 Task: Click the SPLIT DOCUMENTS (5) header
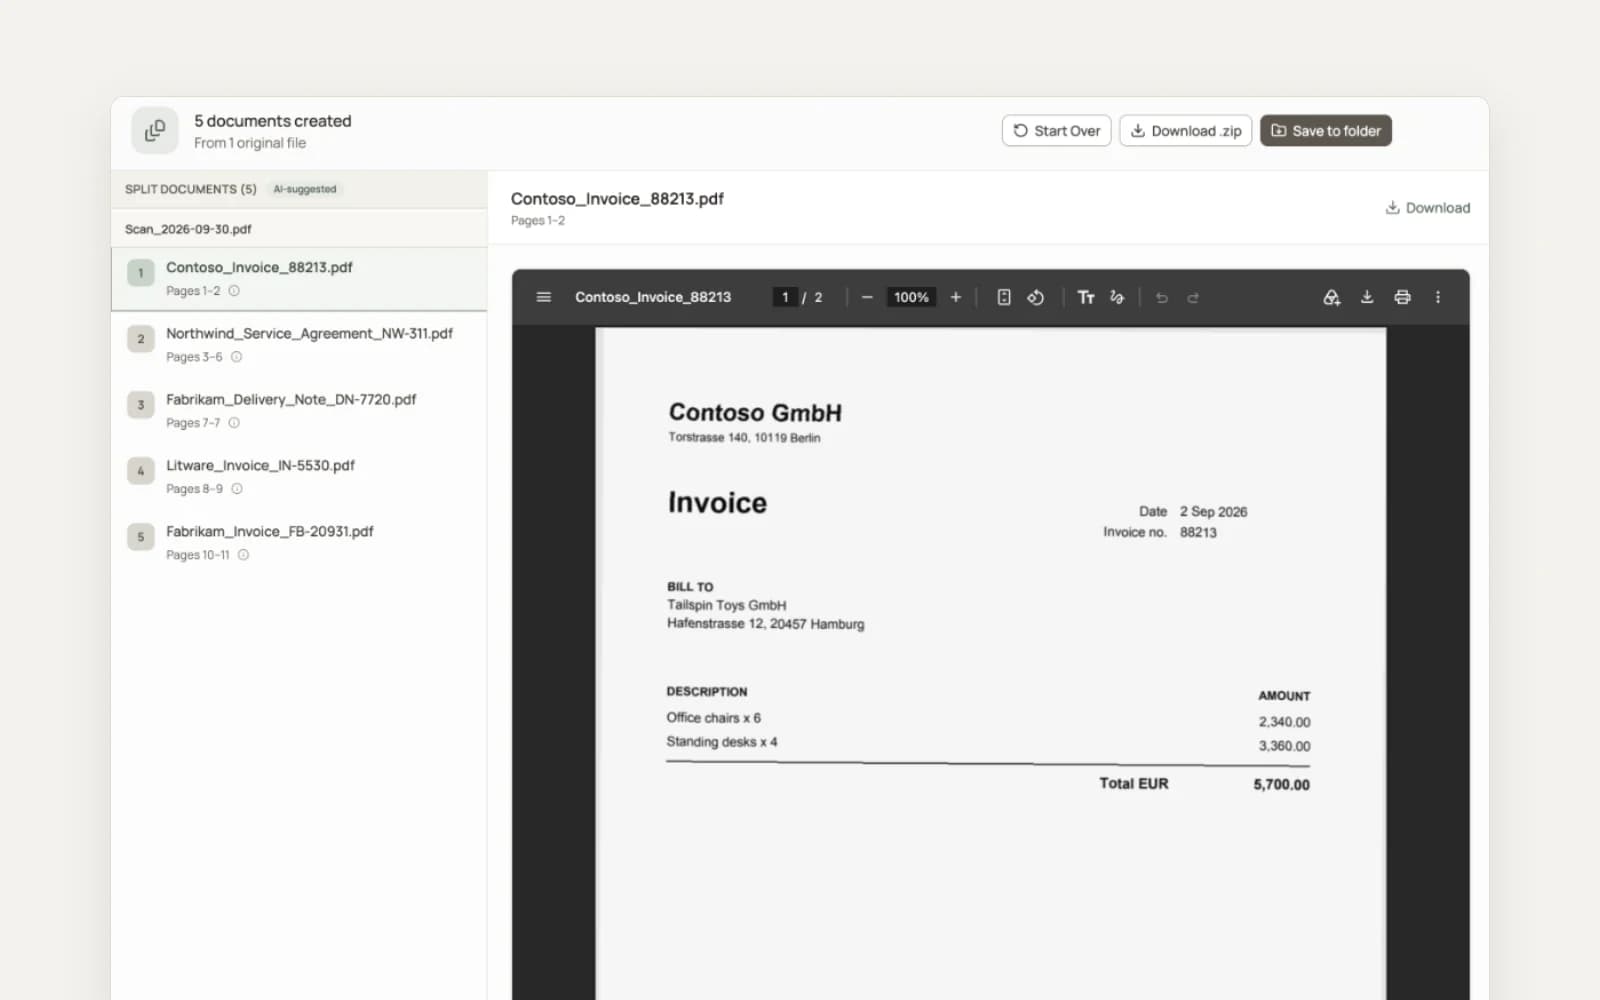(191, 189)
